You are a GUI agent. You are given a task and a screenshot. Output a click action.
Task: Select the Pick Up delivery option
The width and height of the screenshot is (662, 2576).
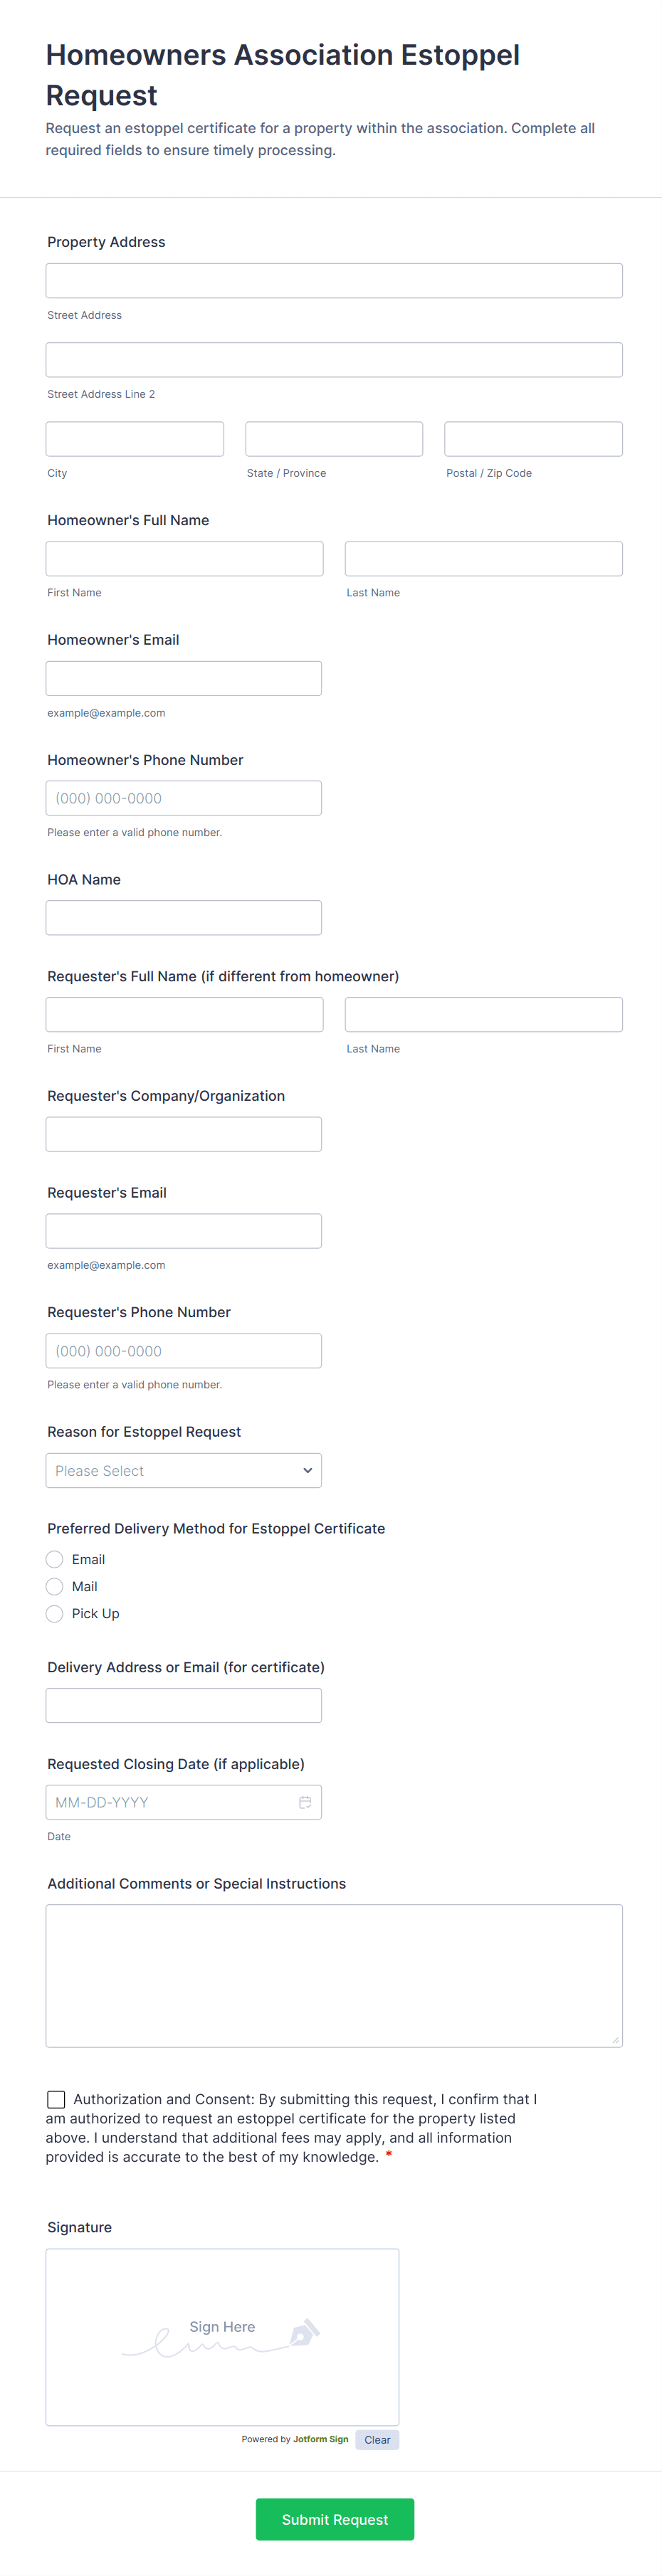[55, 1613]
